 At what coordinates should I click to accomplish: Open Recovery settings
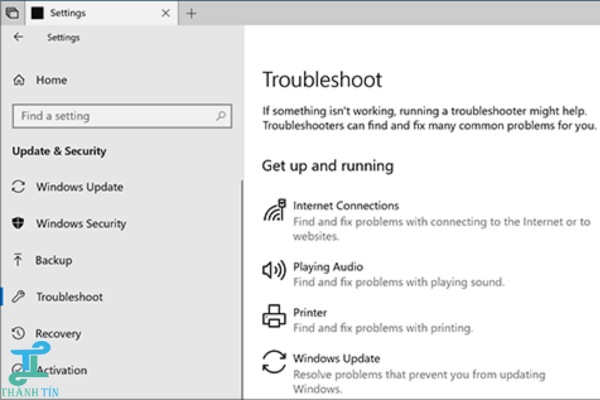pyautogui.click(x=58, y=333)
